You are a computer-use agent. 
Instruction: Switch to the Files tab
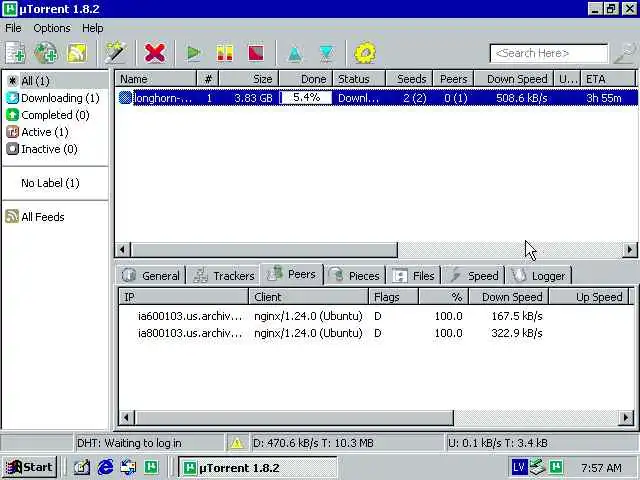pyautogui.click(x=414, y=276)
